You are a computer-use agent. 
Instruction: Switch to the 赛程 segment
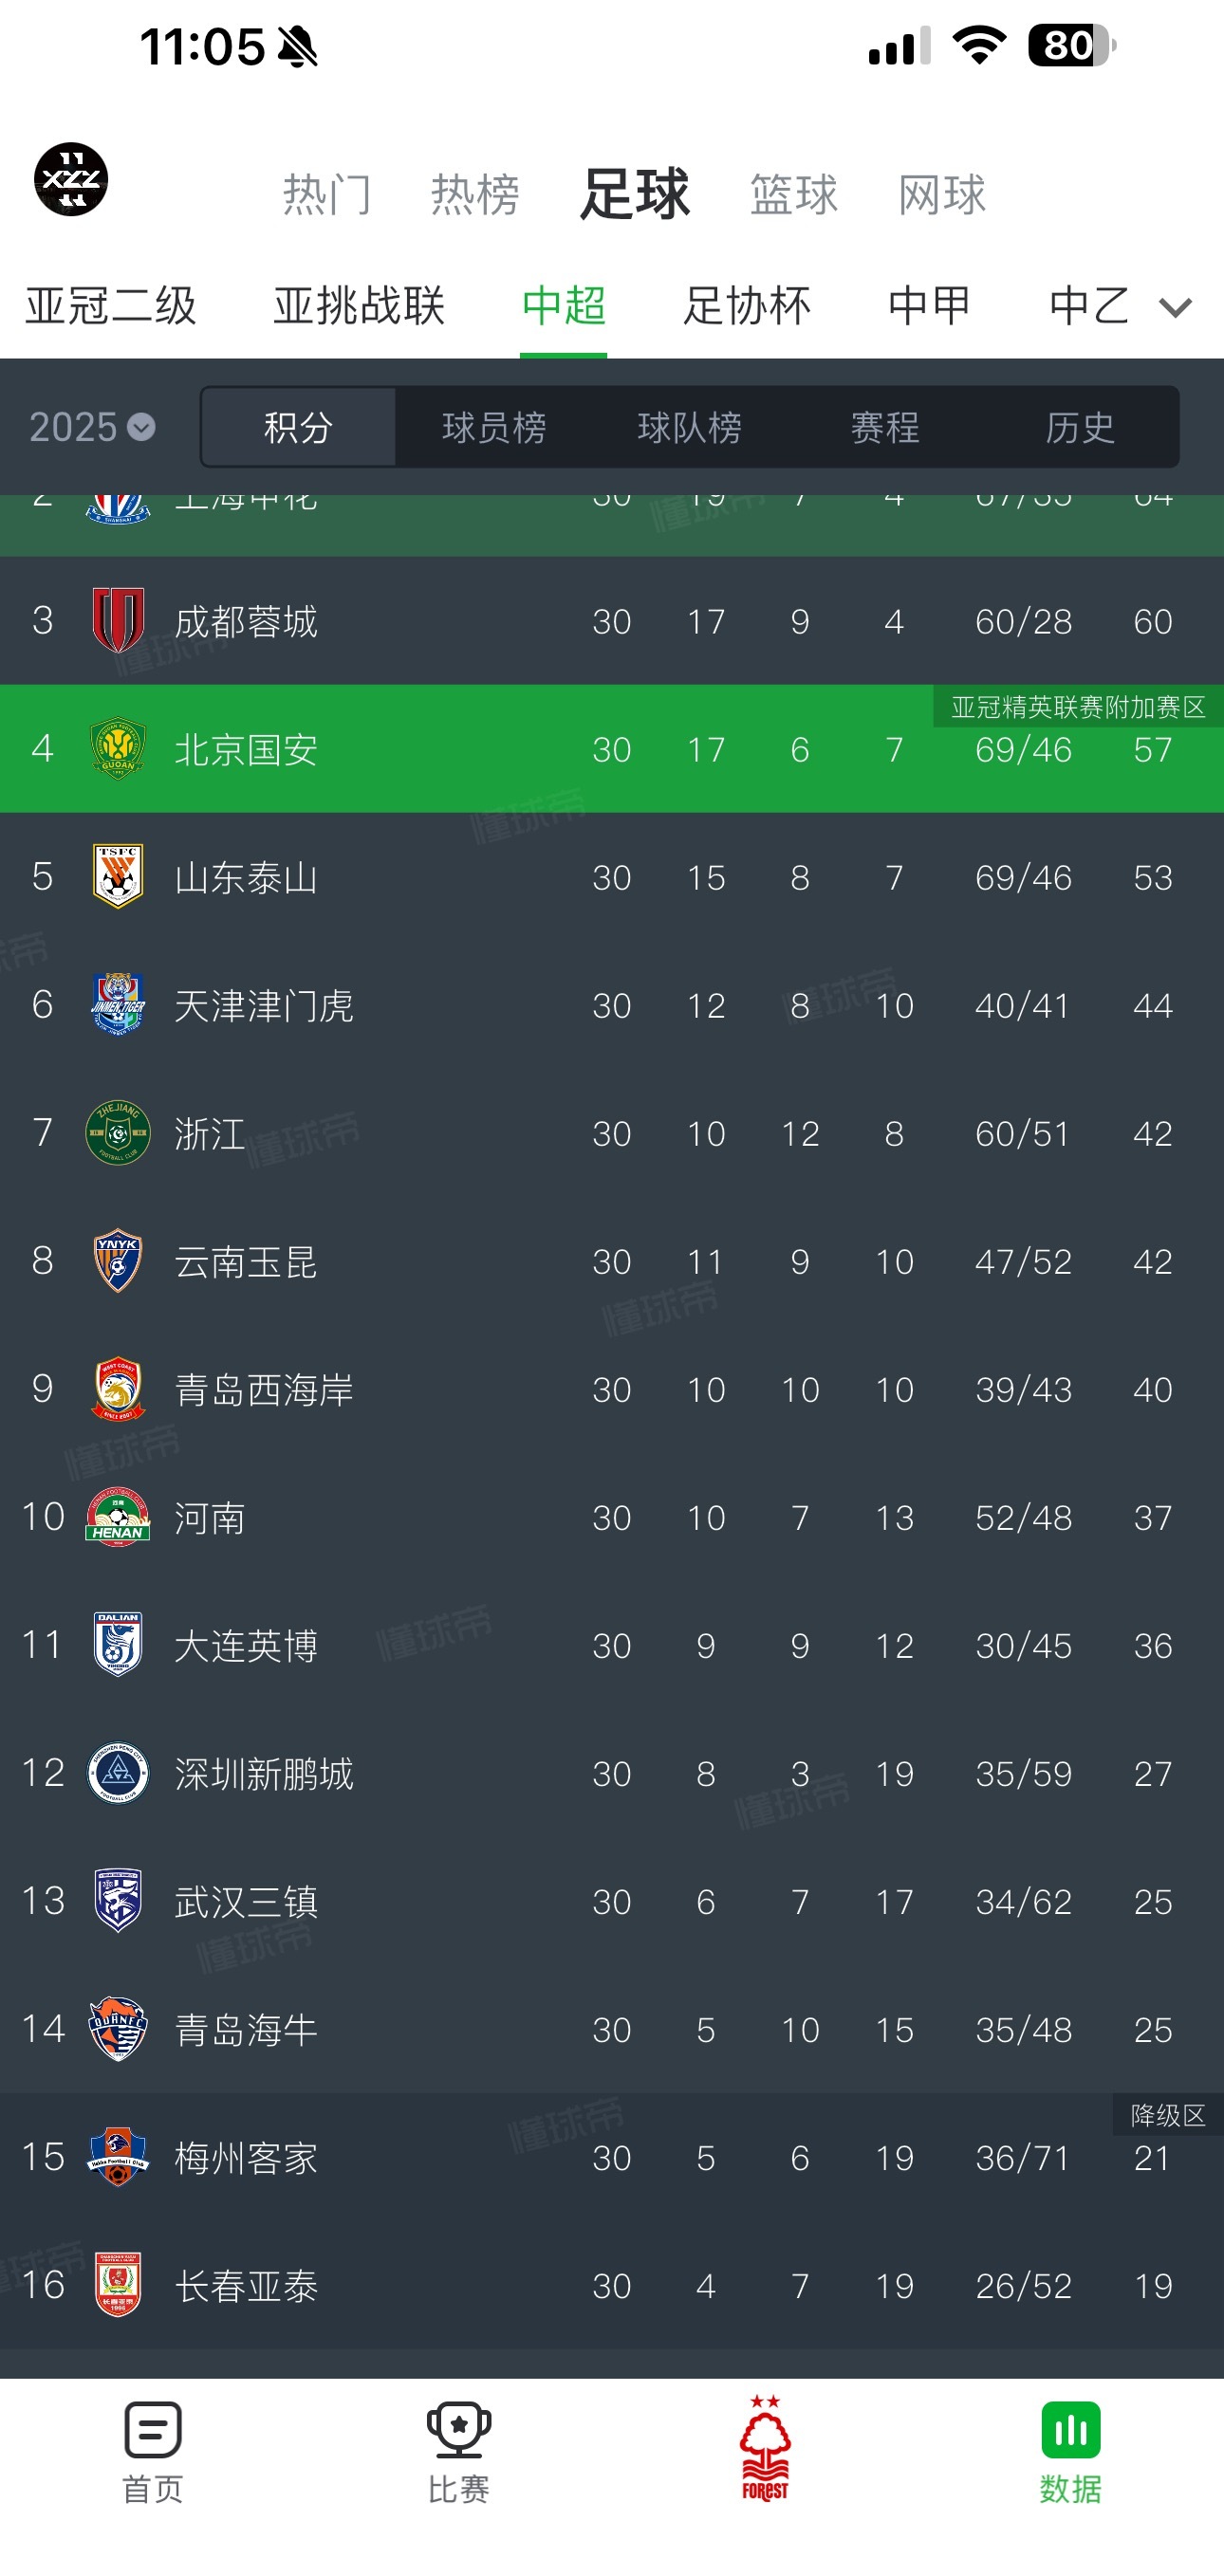885,428
